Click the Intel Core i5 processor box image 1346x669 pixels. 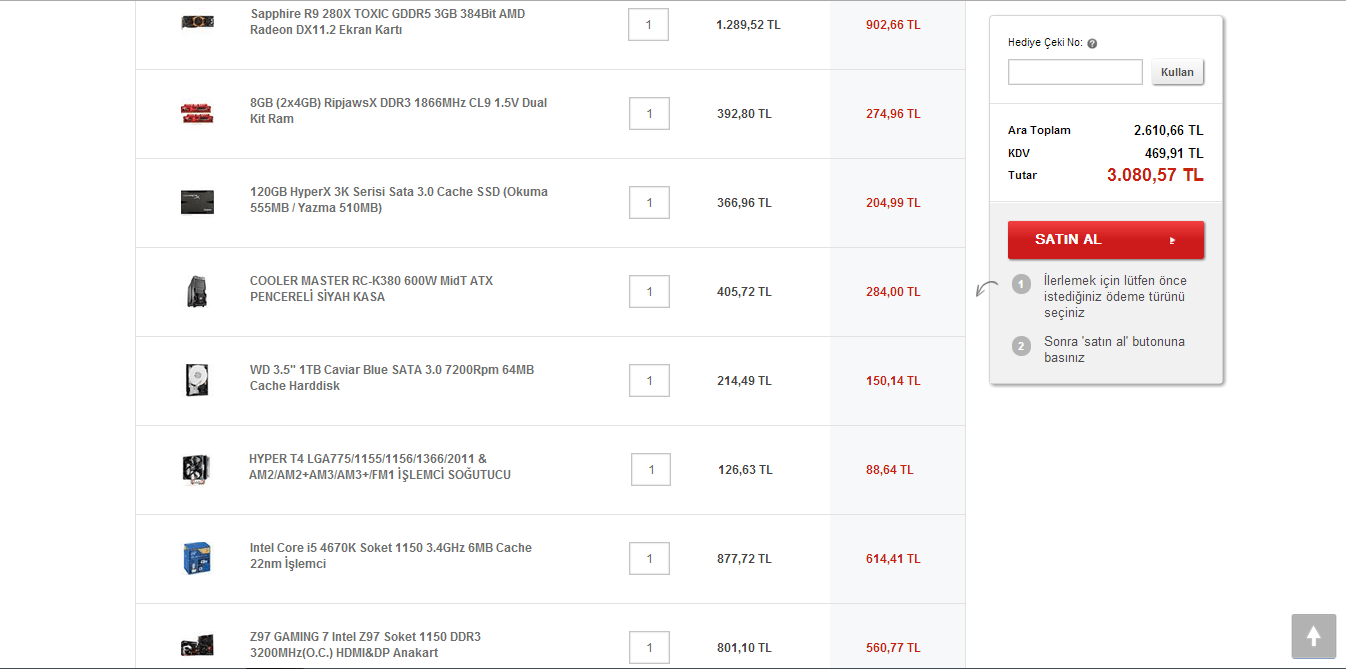point(197,558)
